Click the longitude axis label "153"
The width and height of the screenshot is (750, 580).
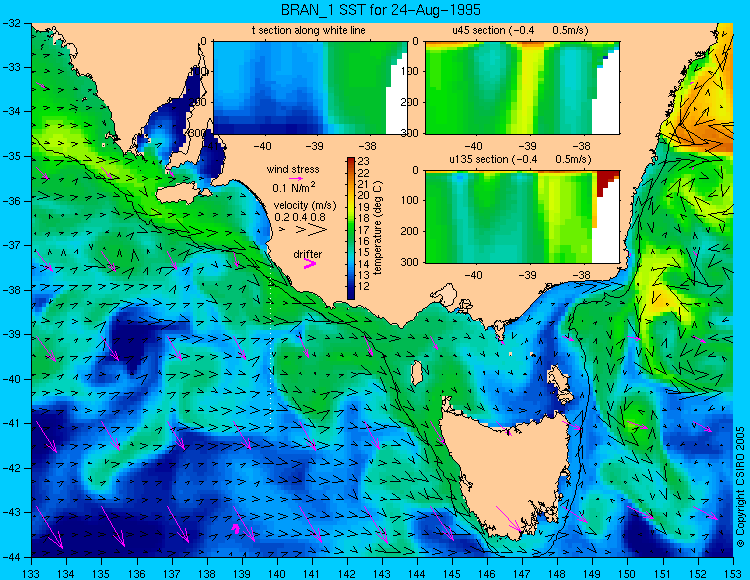click(732, 573)
